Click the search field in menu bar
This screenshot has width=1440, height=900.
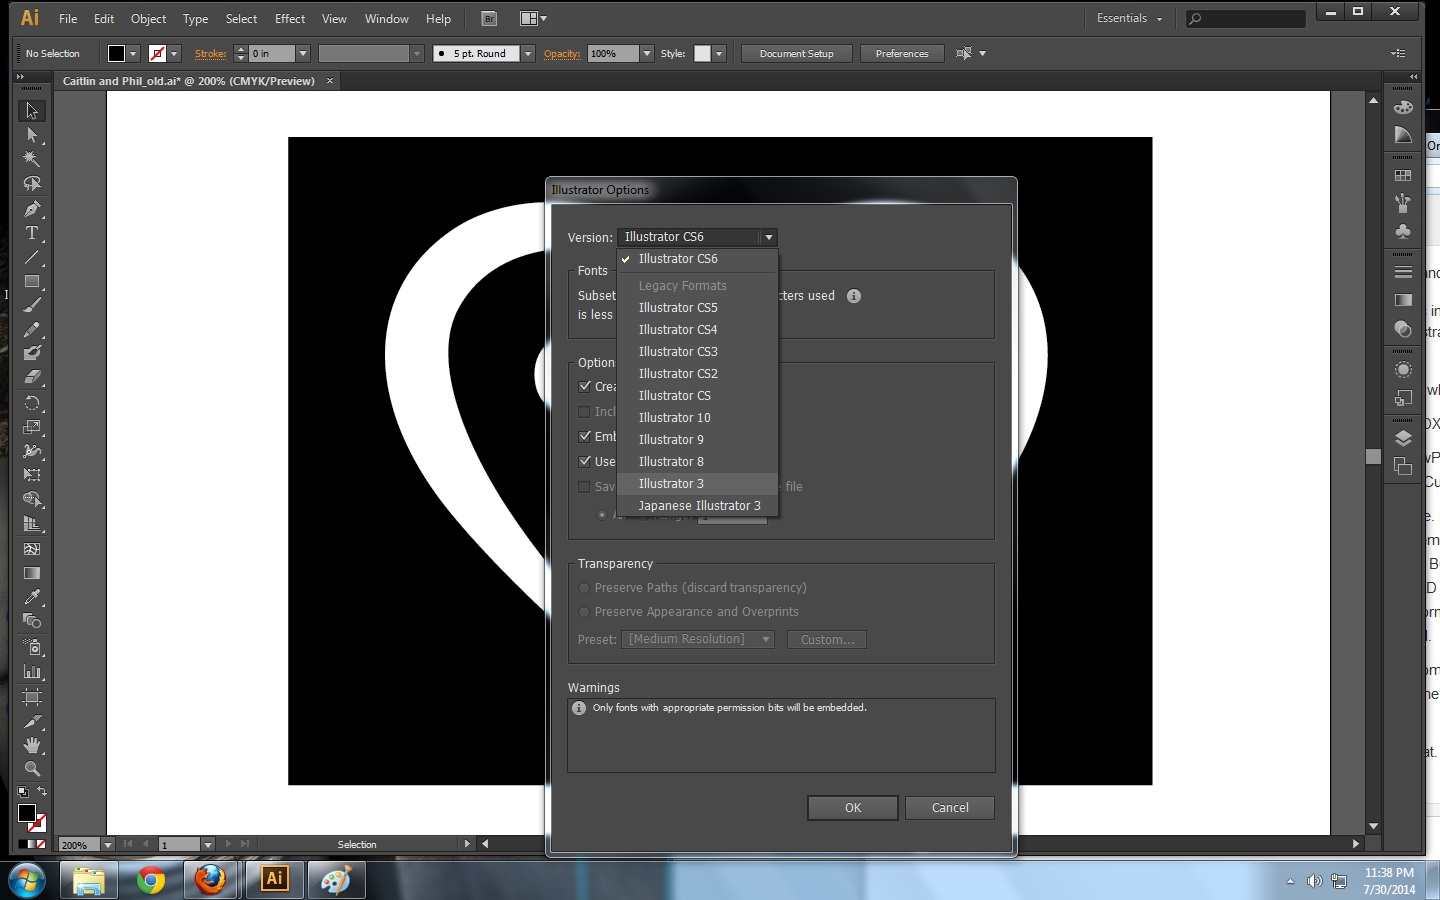1246,18
